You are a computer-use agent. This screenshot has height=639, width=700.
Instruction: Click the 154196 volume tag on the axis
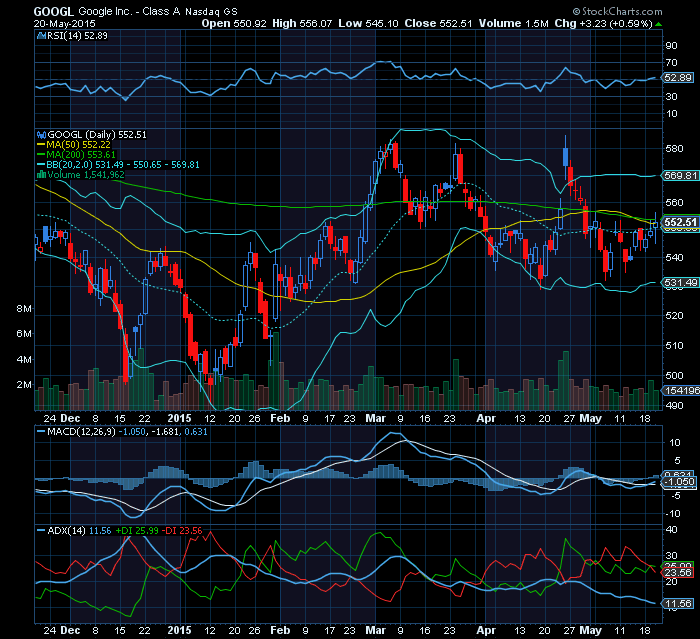681,391
